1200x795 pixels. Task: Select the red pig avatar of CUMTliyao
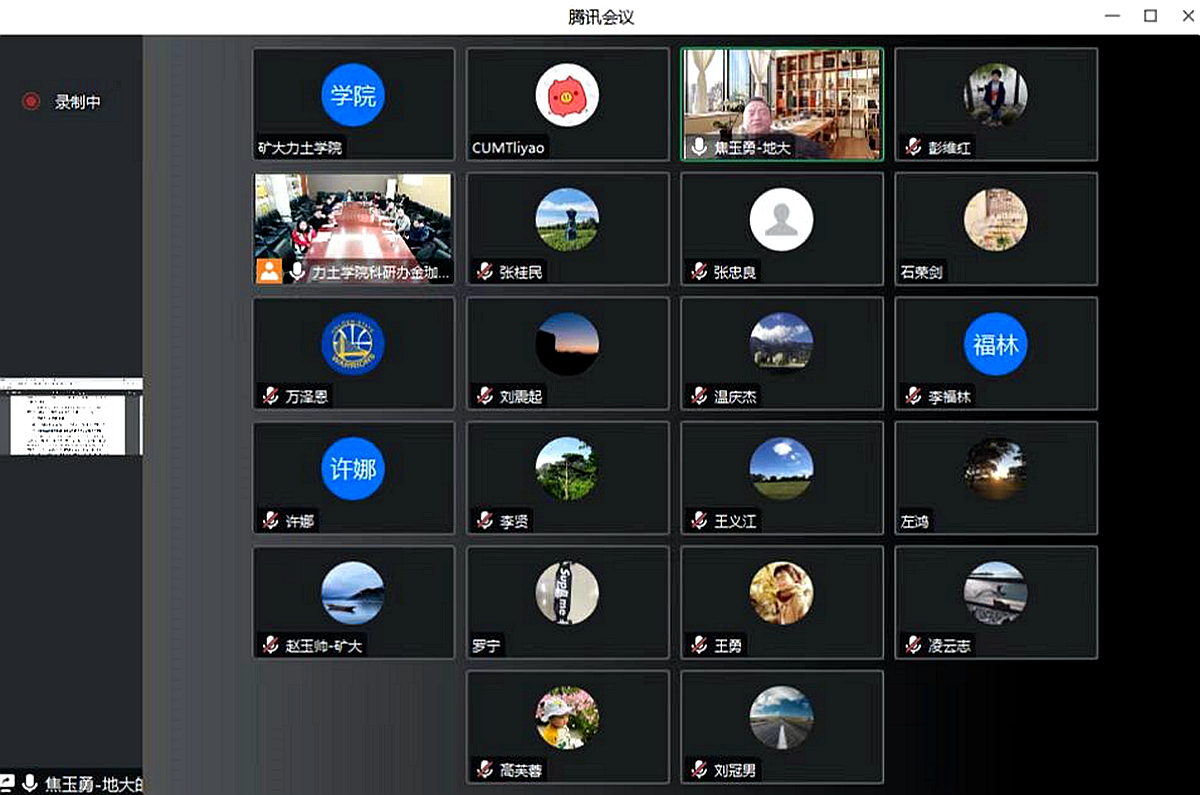567,95
